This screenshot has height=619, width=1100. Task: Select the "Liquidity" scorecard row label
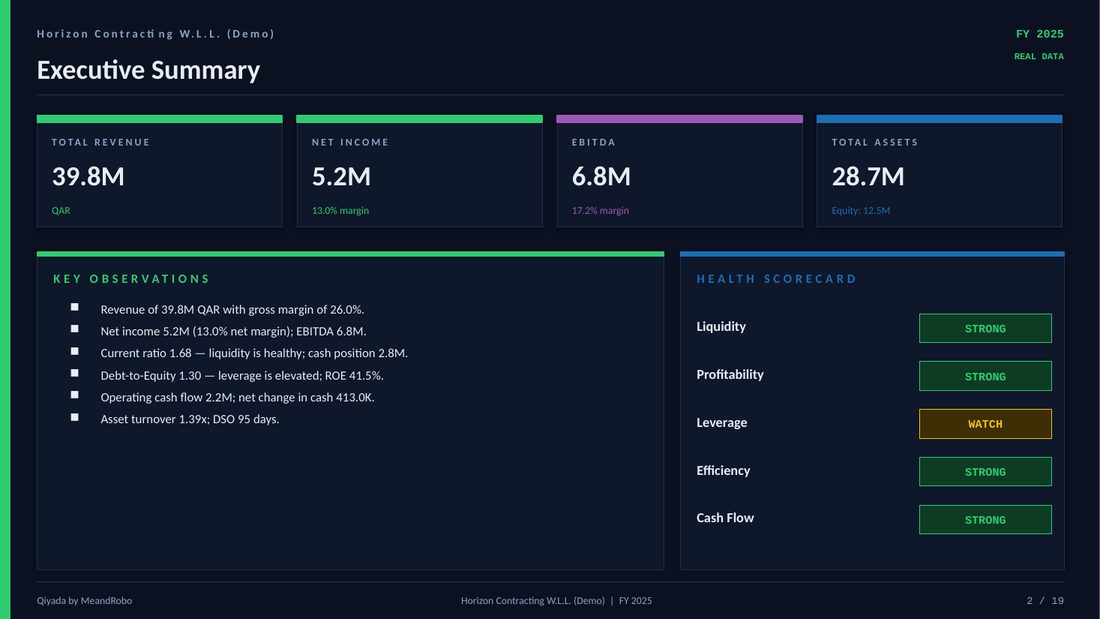tap(721, 326)
